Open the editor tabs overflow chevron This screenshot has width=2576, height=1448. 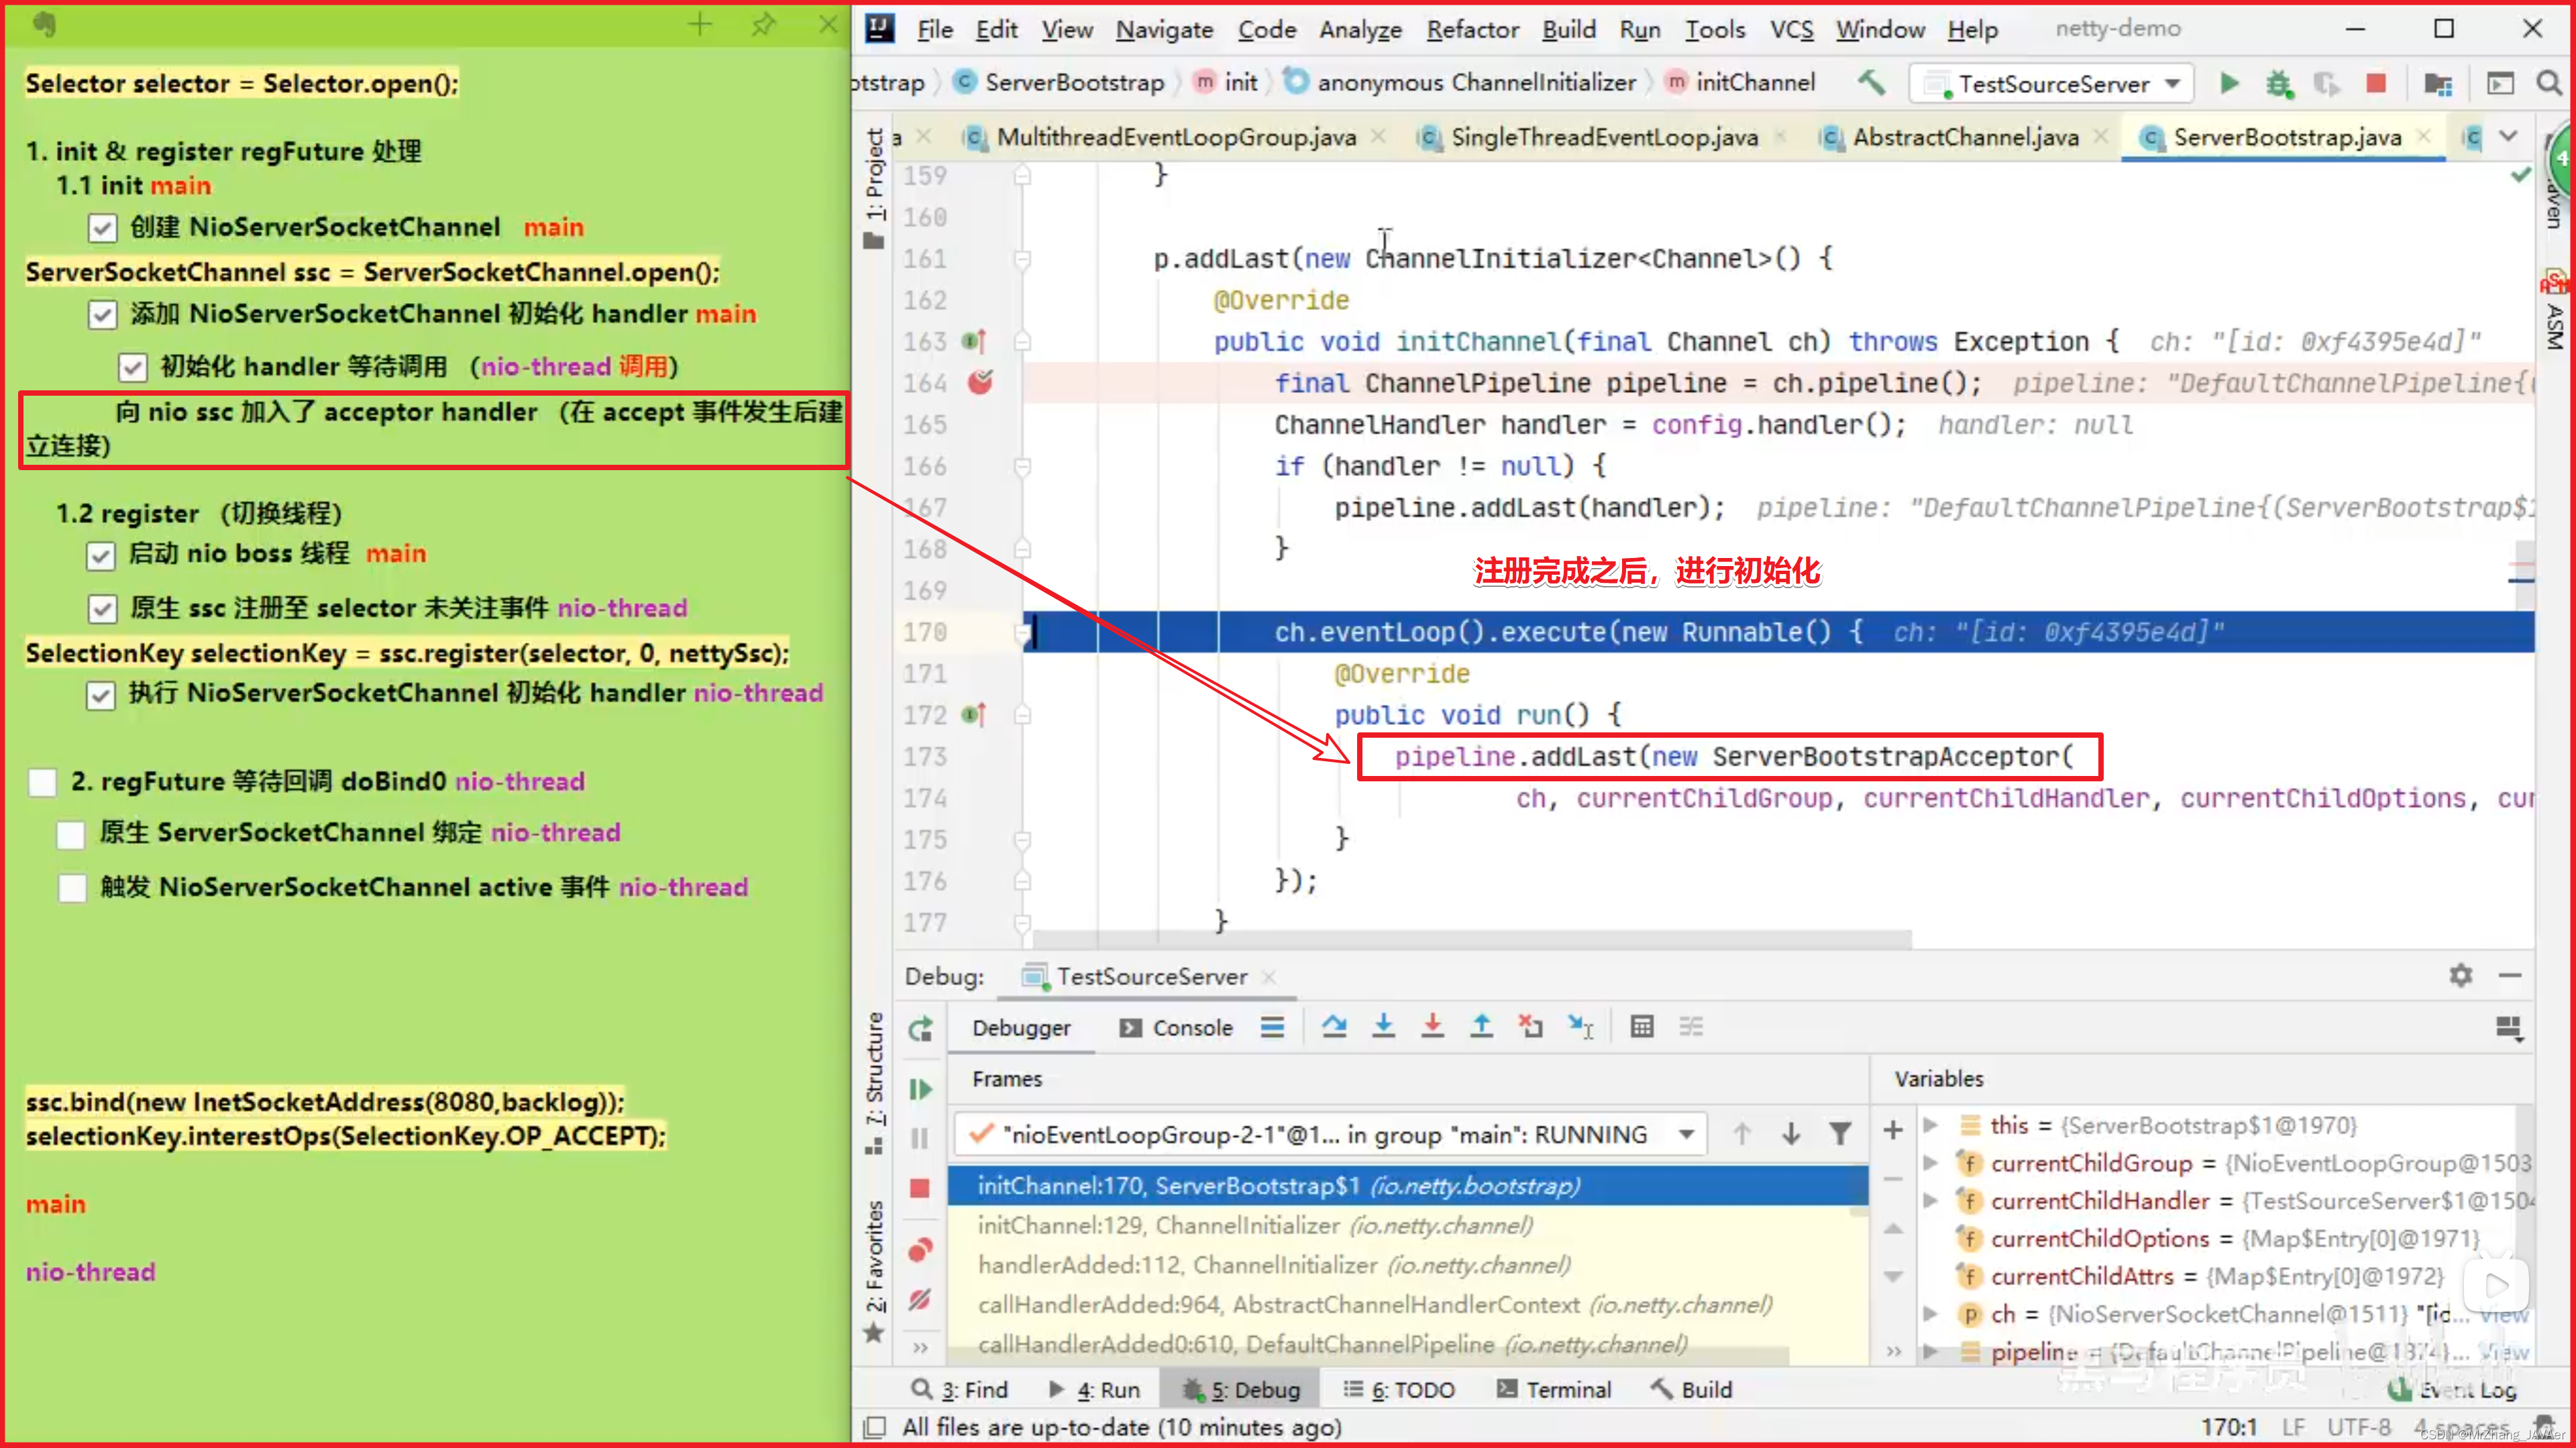tap(2508, 136)
